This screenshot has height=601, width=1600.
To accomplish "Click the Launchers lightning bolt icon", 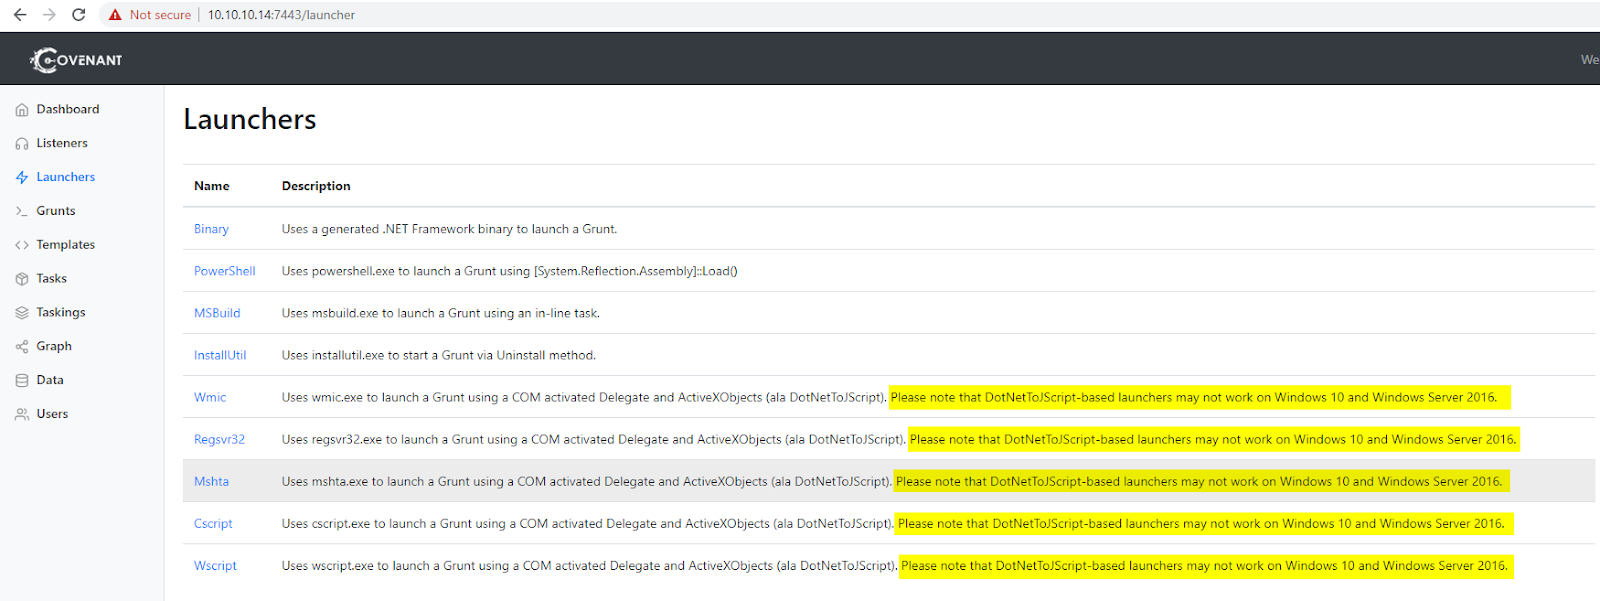I will pyautogui.click(x=22, y=178).
